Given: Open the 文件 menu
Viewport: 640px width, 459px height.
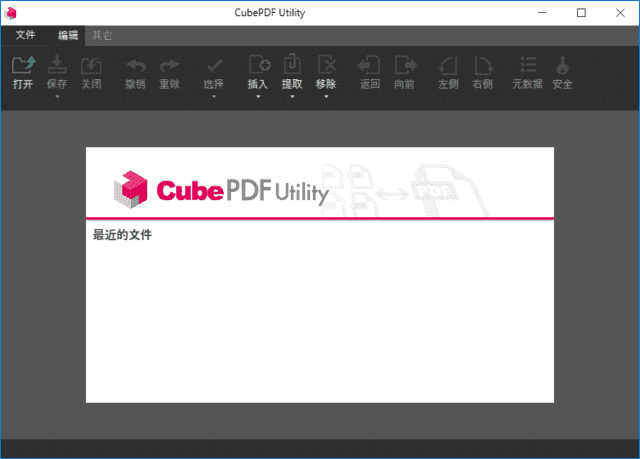Looking at the screenshot, I should (25, 35).
